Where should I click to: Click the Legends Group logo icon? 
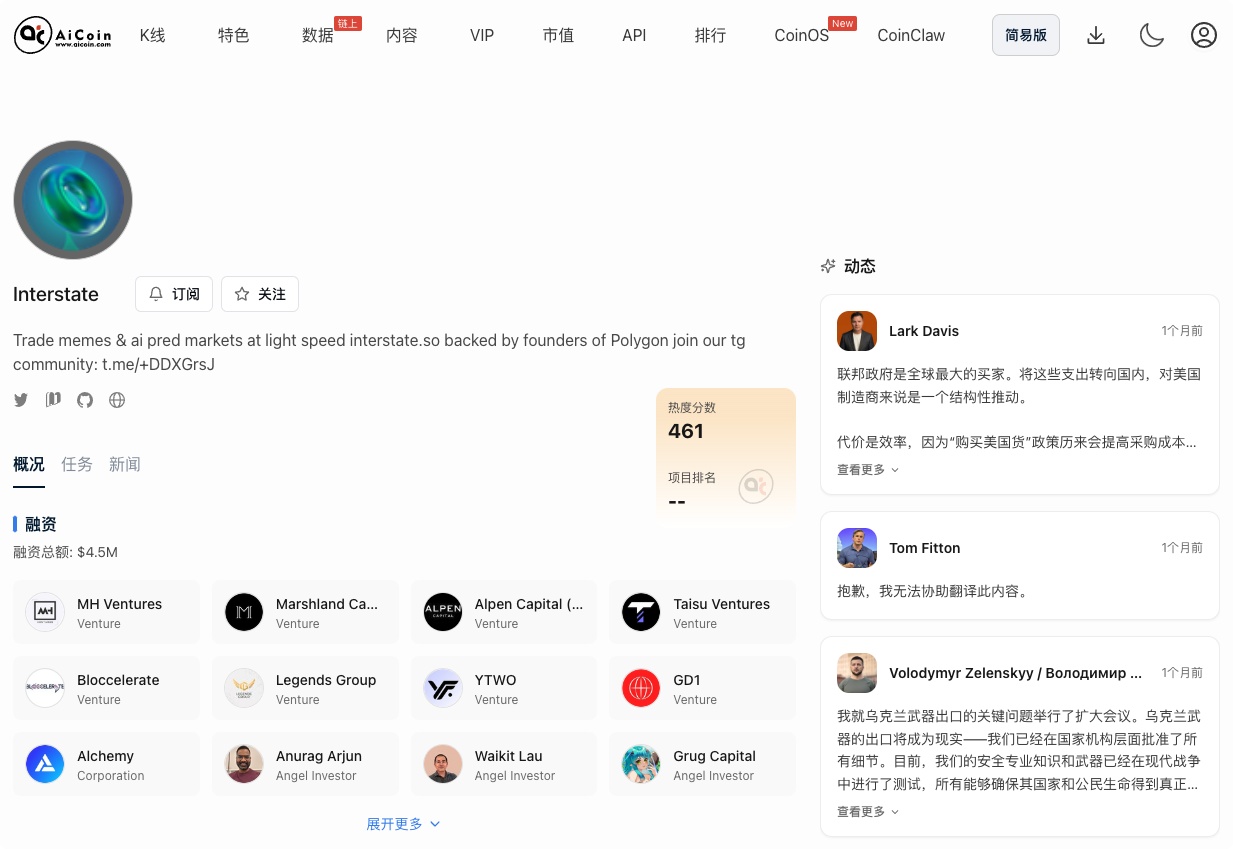click(x=244, y=688)
